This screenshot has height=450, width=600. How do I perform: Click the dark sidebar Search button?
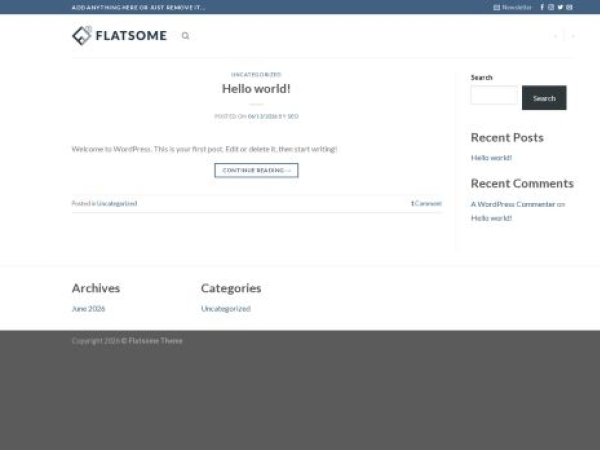[544, 98]
